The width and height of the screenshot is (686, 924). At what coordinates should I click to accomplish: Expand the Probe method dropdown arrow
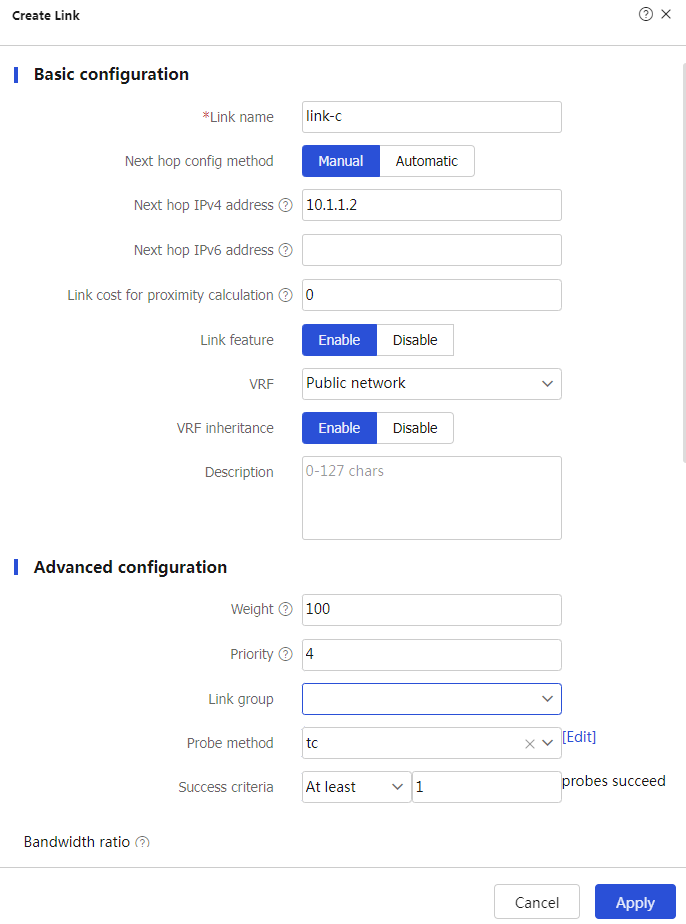pyautogui.click(x=548, y=743)
